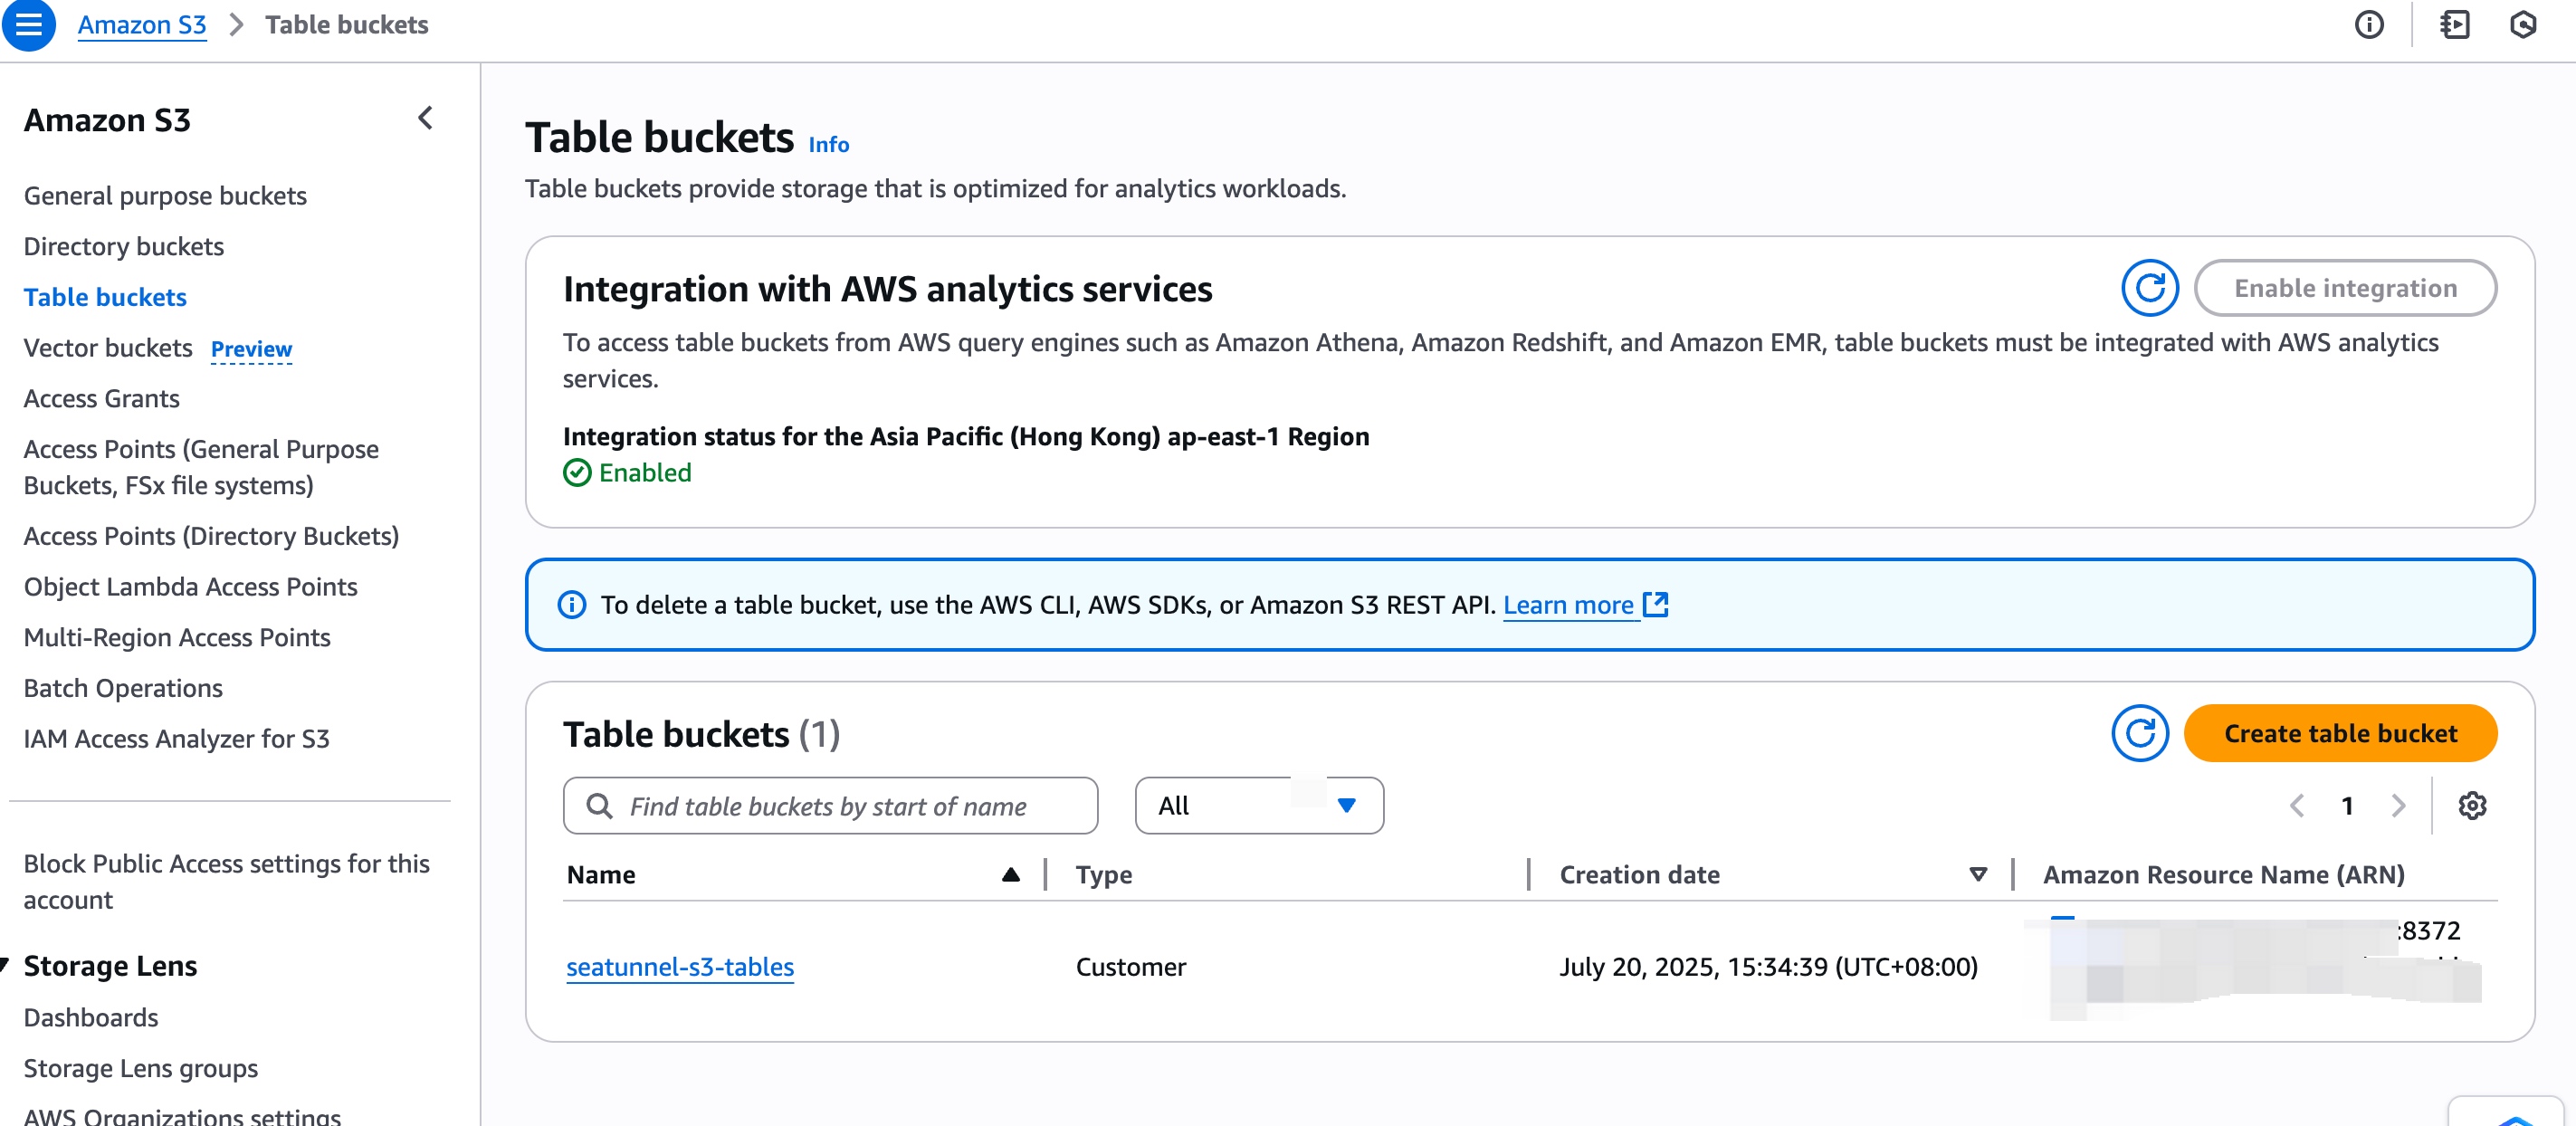Go to next page of table buckets
Viewport: 2576px width, 1126px height.
pos(2398,806)
